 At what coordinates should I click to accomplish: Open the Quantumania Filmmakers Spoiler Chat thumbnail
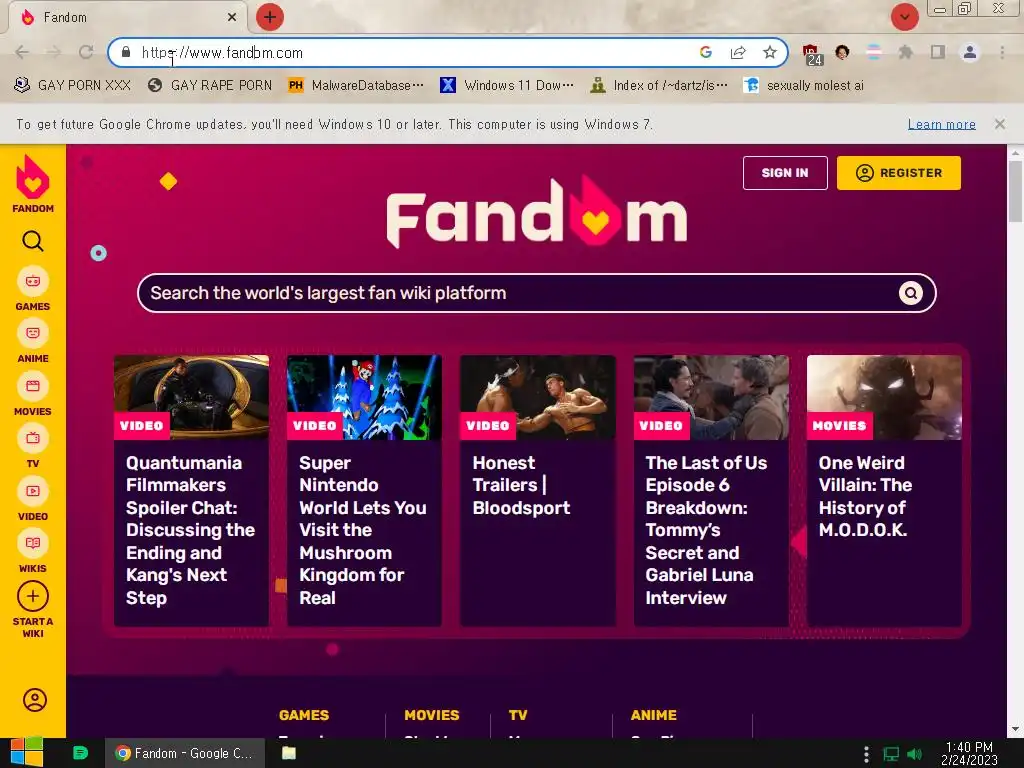(191, 397)
